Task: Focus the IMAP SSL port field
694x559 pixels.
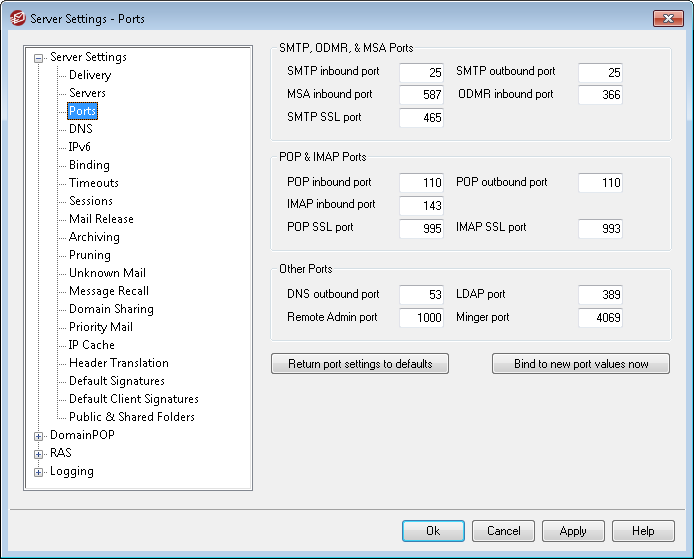Action: [600, 228]
